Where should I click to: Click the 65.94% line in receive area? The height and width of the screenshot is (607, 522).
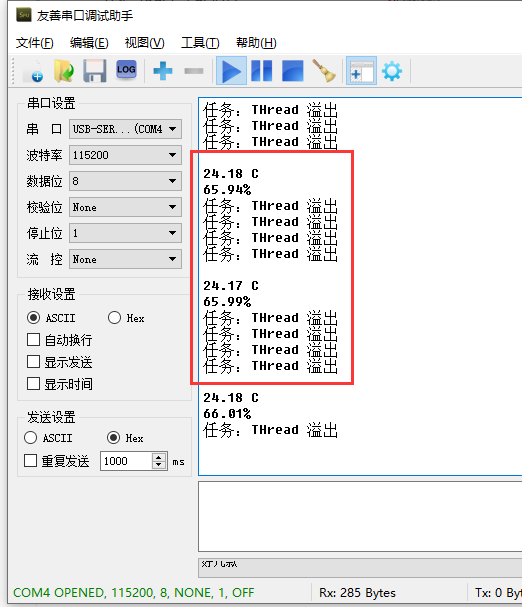point(227,190)
